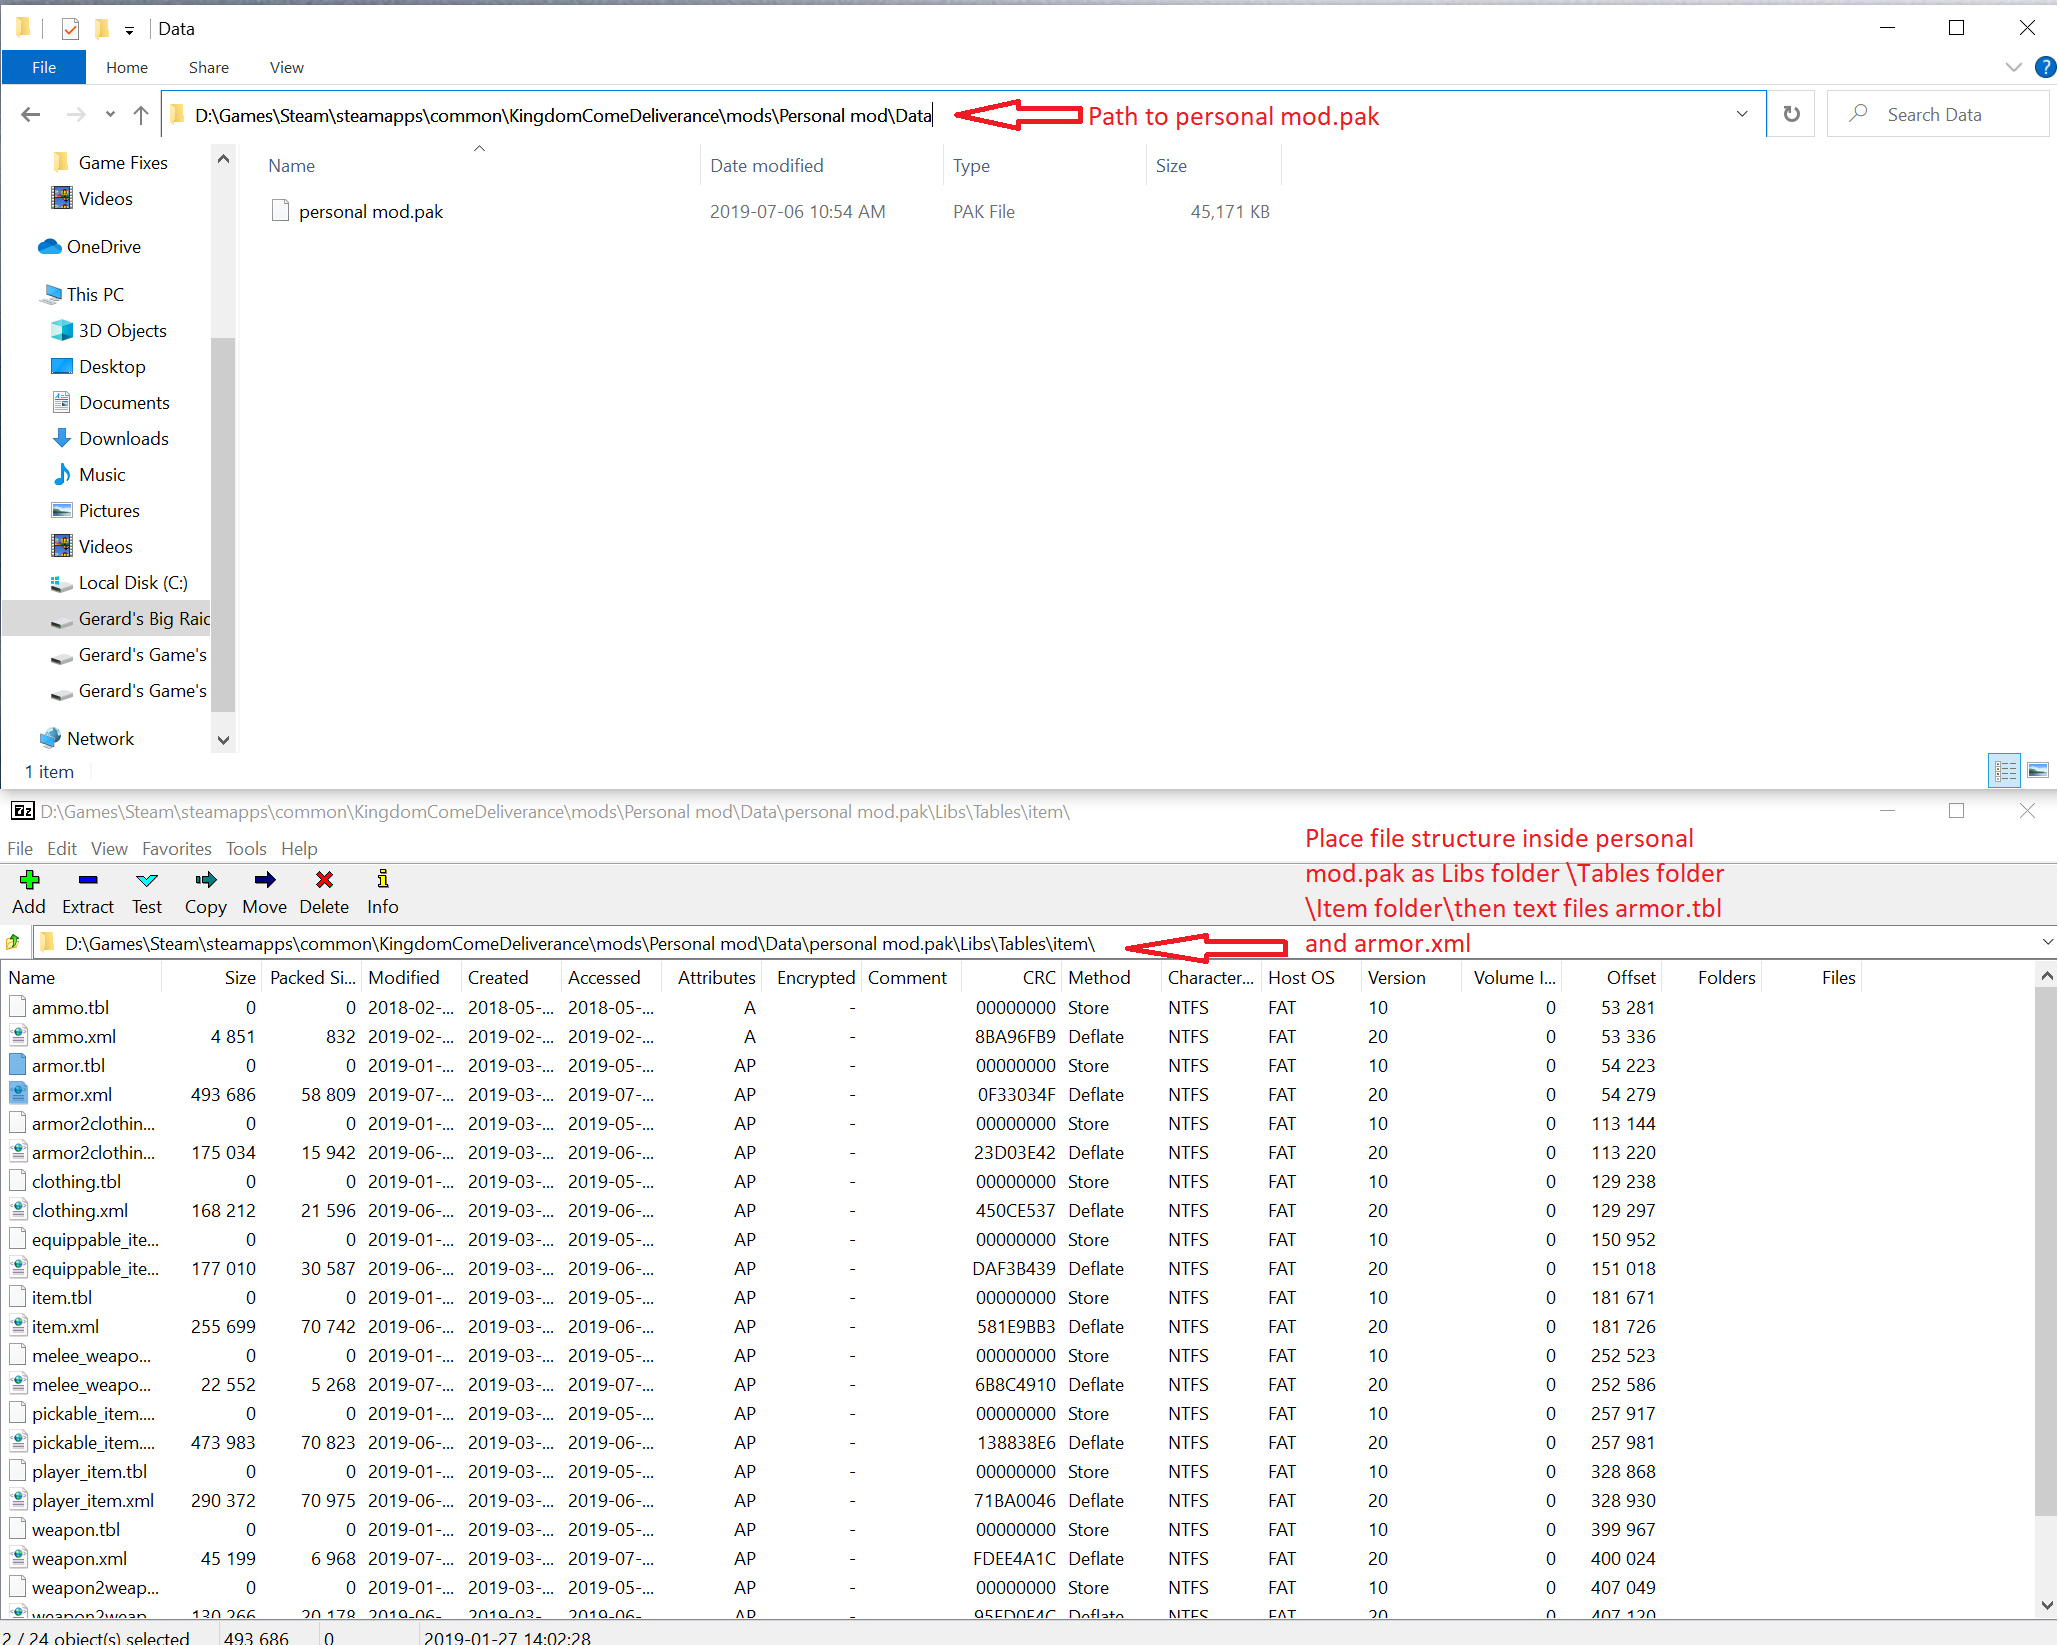Open the Explorer address history dropdown
Screen dimensions: 2059x1645
(1742, 115)
